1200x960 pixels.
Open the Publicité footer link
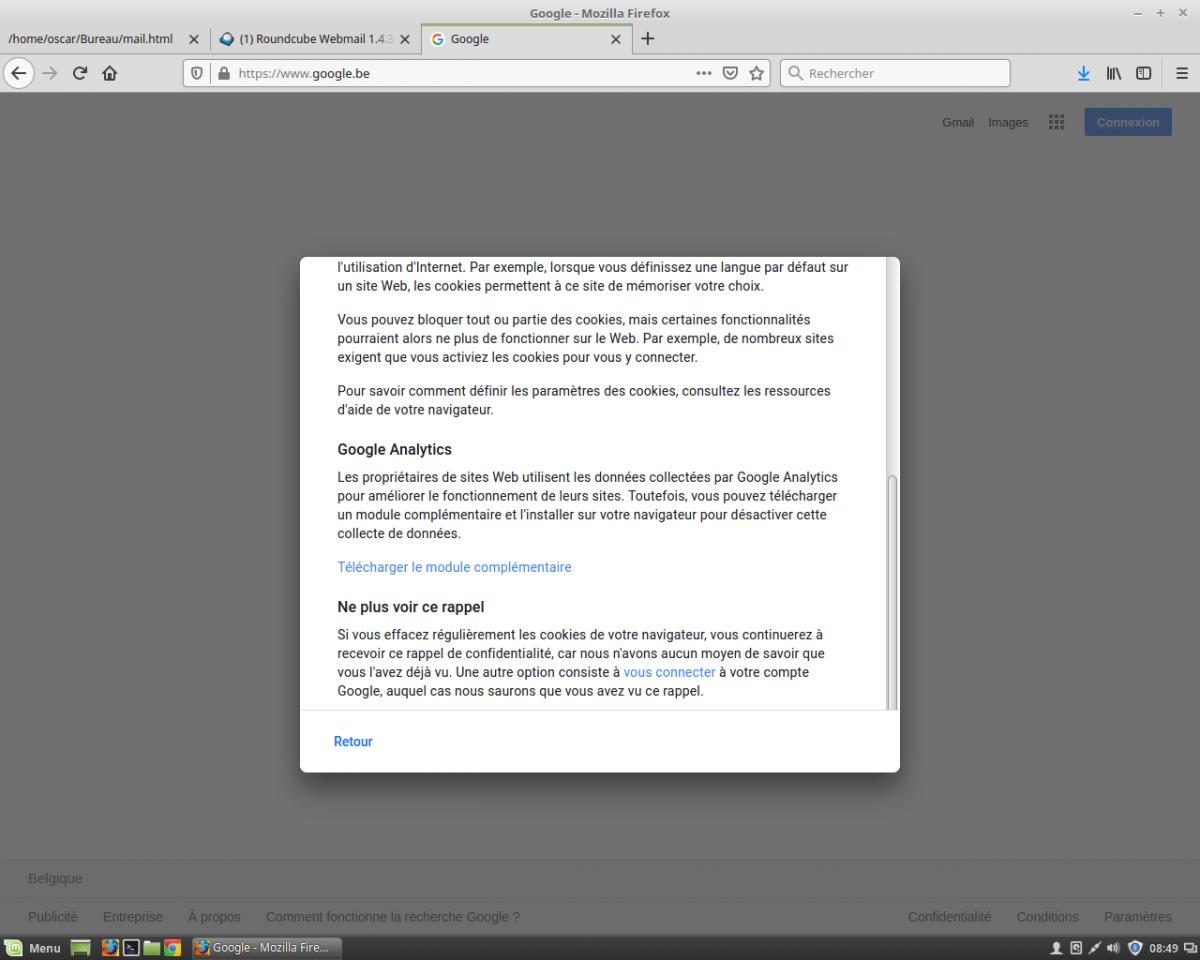pos(53,916)
